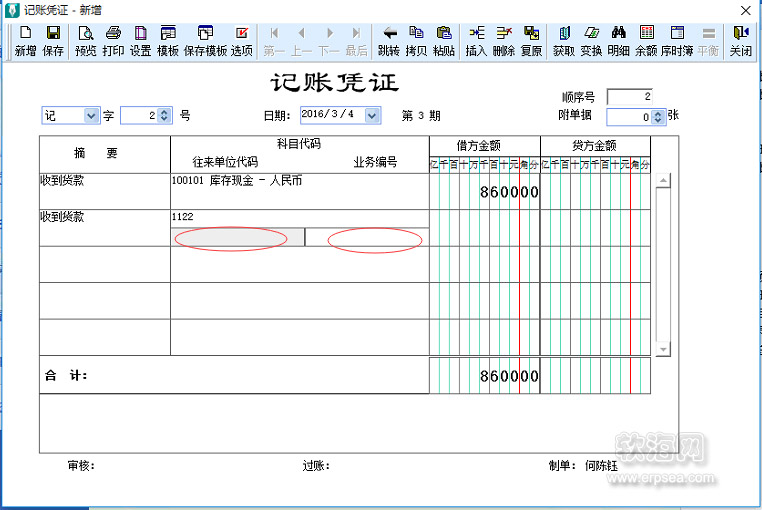Expand the 记 voucher word dropdown

pos(91,116)
